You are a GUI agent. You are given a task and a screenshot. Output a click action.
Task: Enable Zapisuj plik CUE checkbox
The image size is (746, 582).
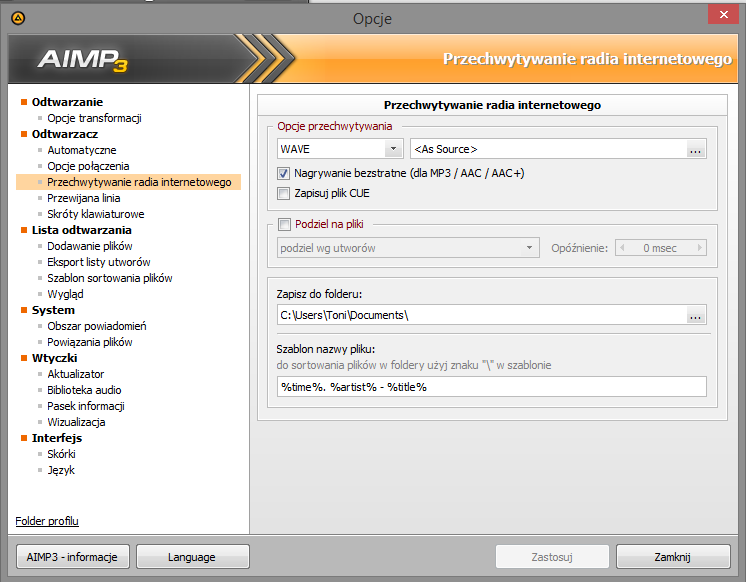click(284, 193)
